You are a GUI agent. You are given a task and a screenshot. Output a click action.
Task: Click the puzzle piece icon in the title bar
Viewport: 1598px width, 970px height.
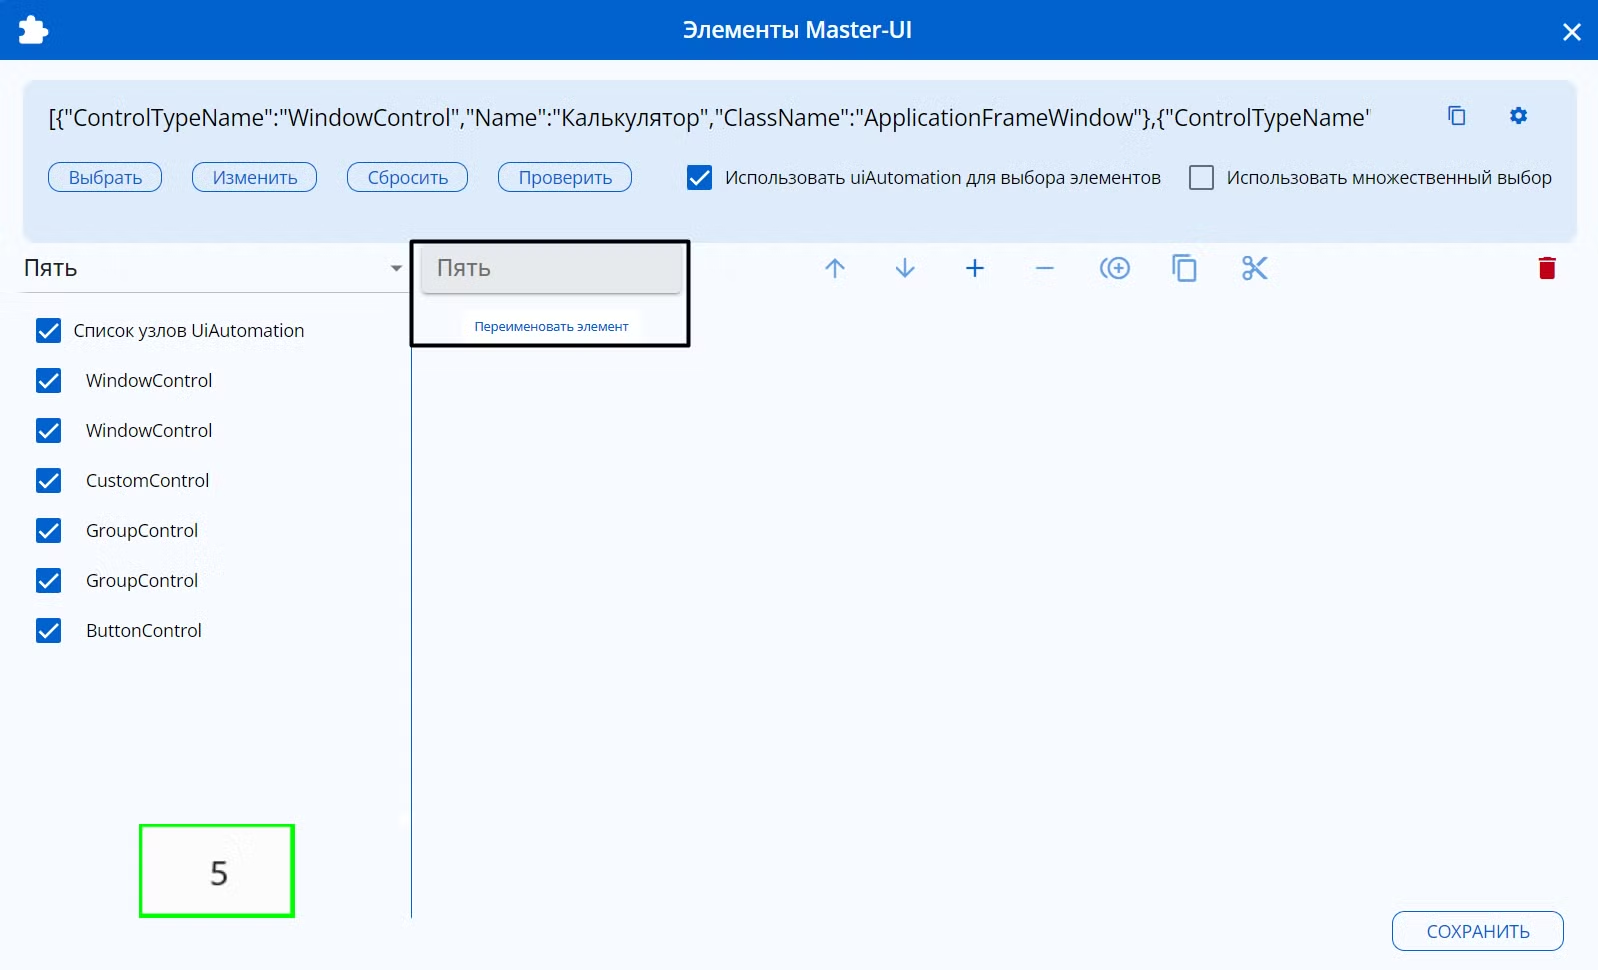coord(33,30)
